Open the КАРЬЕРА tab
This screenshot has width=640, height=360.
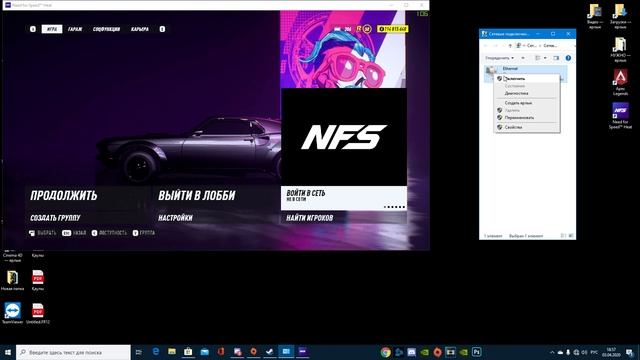140,29
